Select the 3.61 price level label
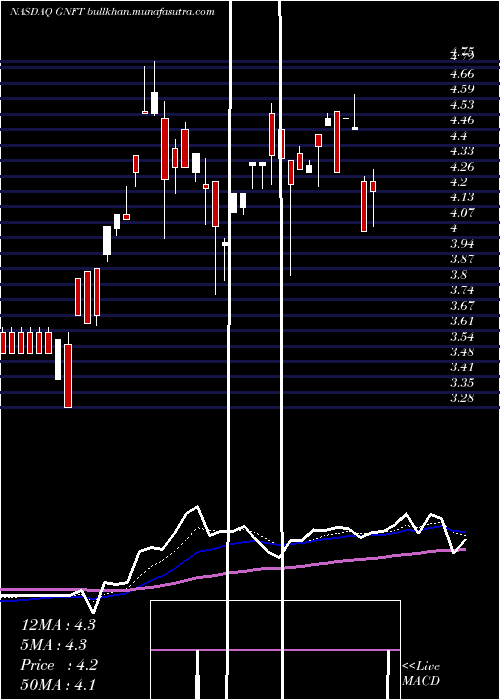Image resolution: width=500 pixels, height=700 pixels. (462, 321)
